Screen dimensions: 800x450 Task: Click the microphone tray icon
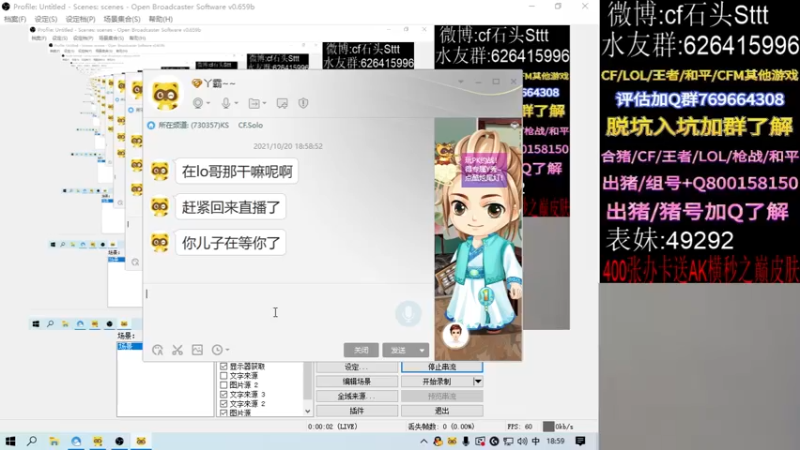coord(466,441)
